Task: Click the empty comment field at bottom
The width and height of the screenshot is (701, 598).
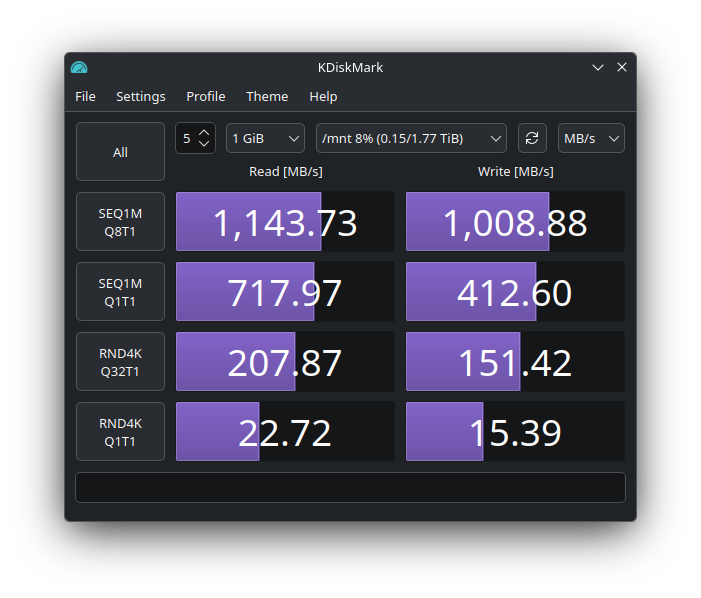Action: tap(350, 488)
